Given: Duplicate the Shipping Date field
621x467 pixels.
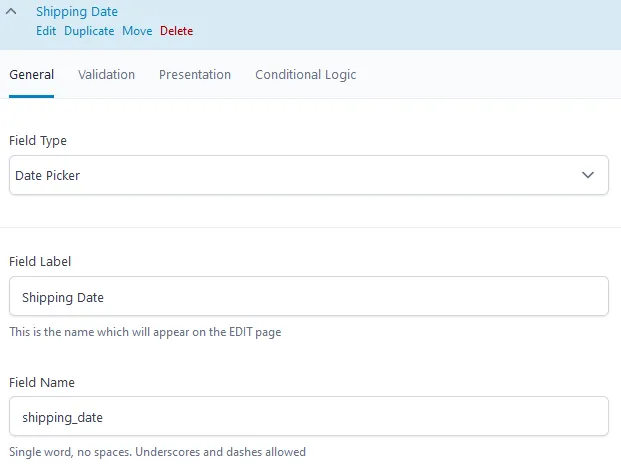Looking at the screenshot, I should pyautogui.click(x=89, y=31).
